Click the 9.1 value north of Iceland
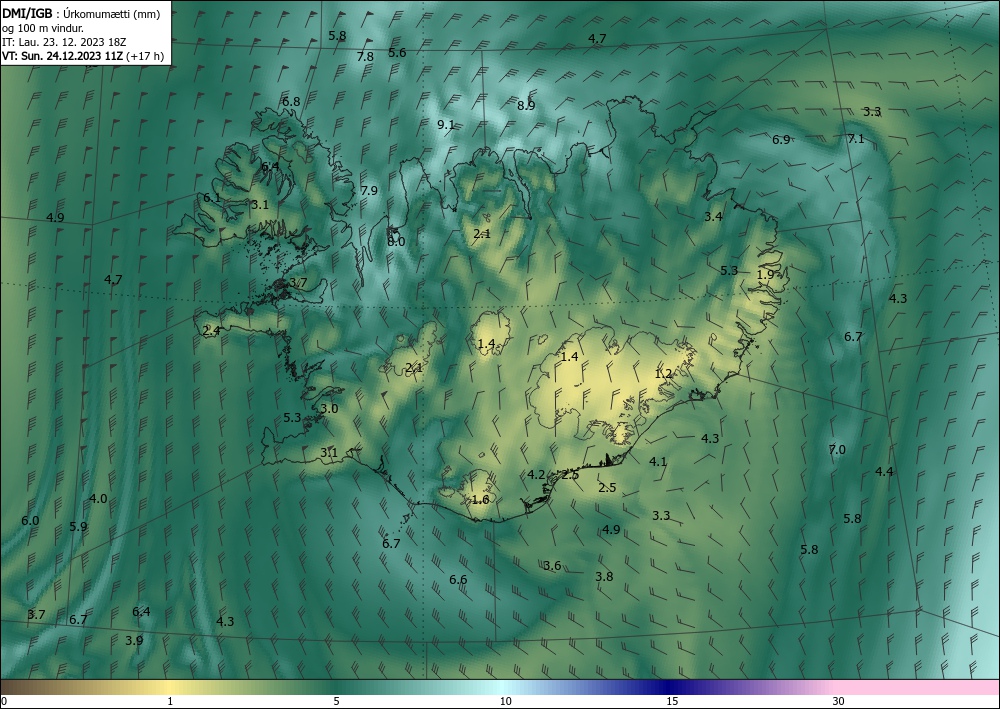Image resolution: width=1000 pixels, height=709 pixels. point(446,125)
